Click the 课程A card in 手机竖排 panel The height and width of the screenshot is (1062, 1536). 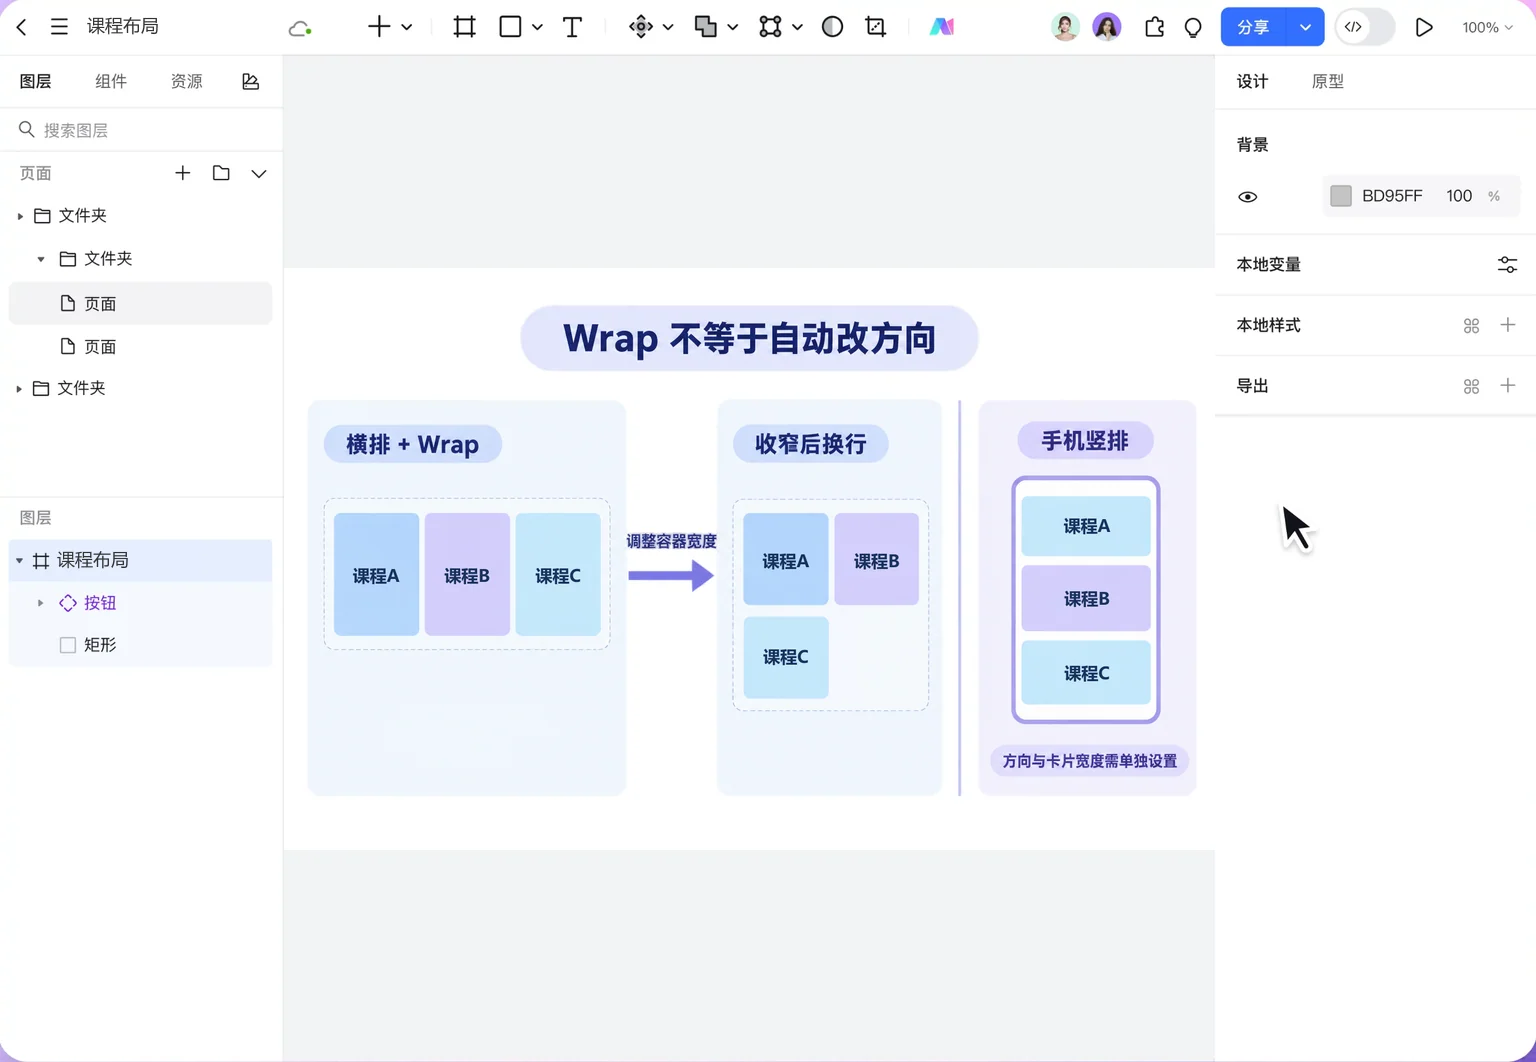click(x=1086, y=526)
